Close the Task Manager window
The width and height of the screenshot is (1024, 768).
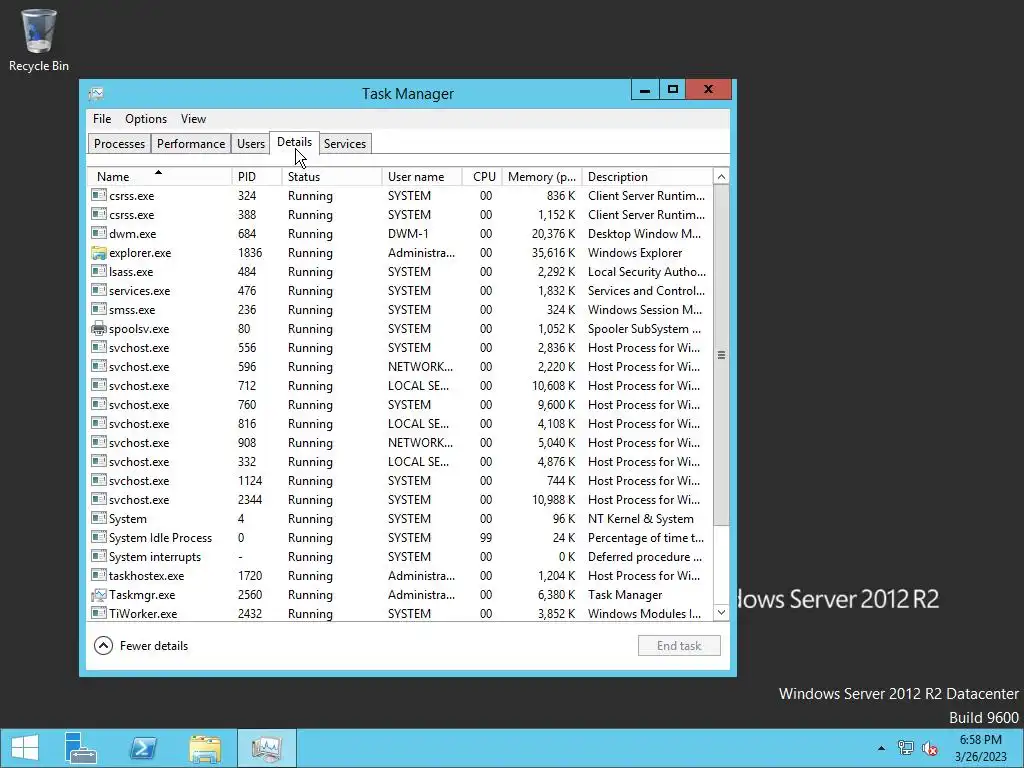point(709,89)
